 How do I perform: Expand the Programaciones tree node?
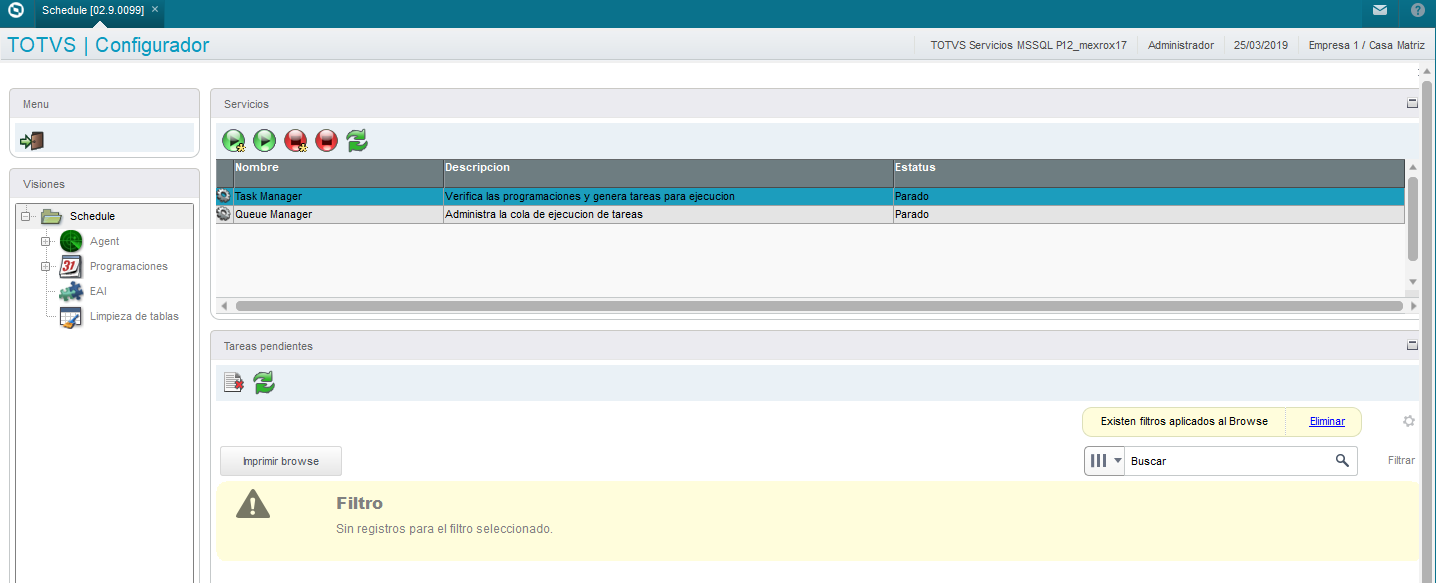[x=45, y=266]
